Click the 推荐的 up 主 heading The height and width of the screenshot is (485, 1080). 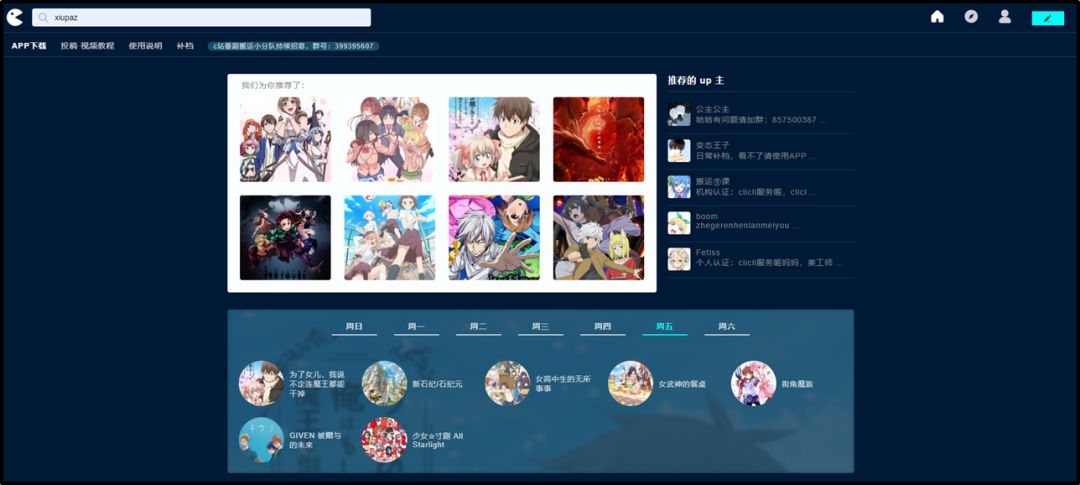pyautogui.click(x=696, y=81)
